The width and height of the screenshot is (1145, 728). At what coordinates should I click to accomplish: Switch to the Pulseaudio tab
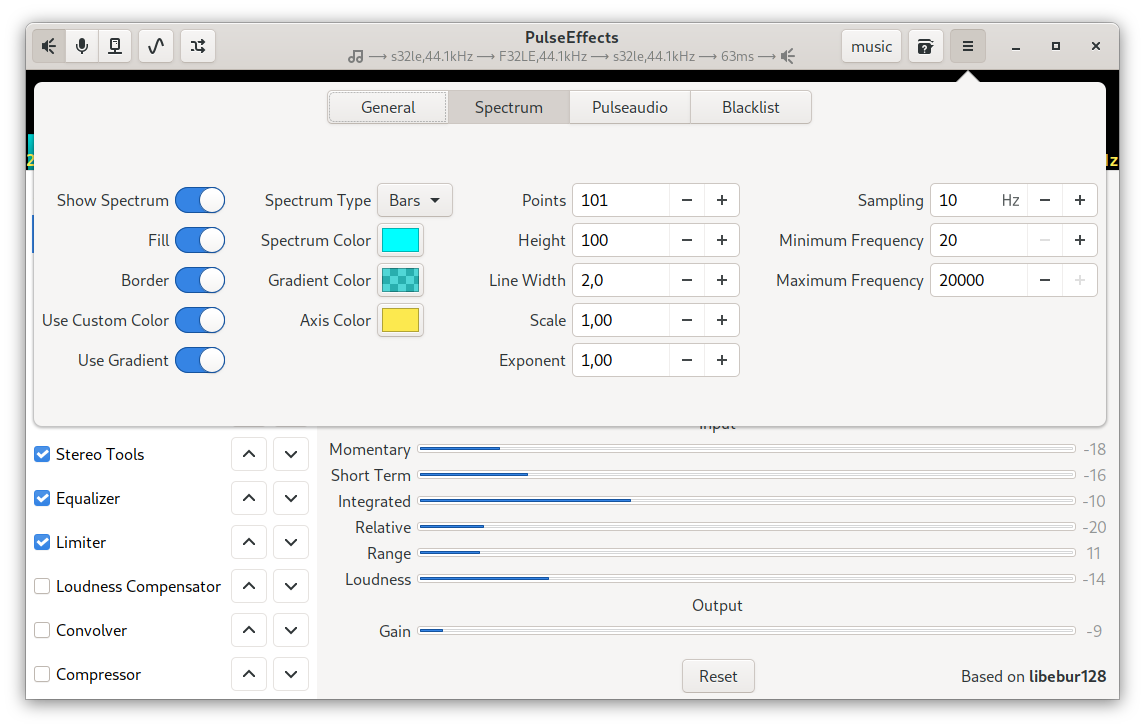[x=629, y=107]
